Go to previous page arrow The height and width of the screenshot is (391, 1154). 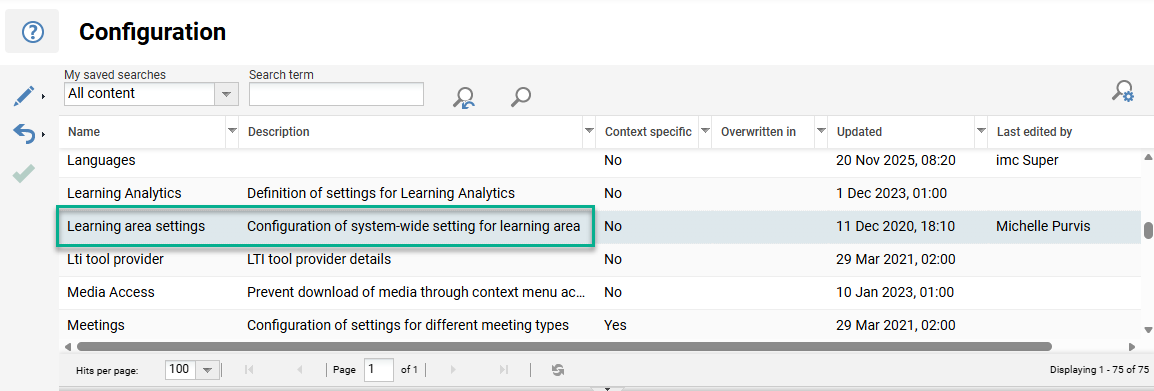click(x=299, y=370)
